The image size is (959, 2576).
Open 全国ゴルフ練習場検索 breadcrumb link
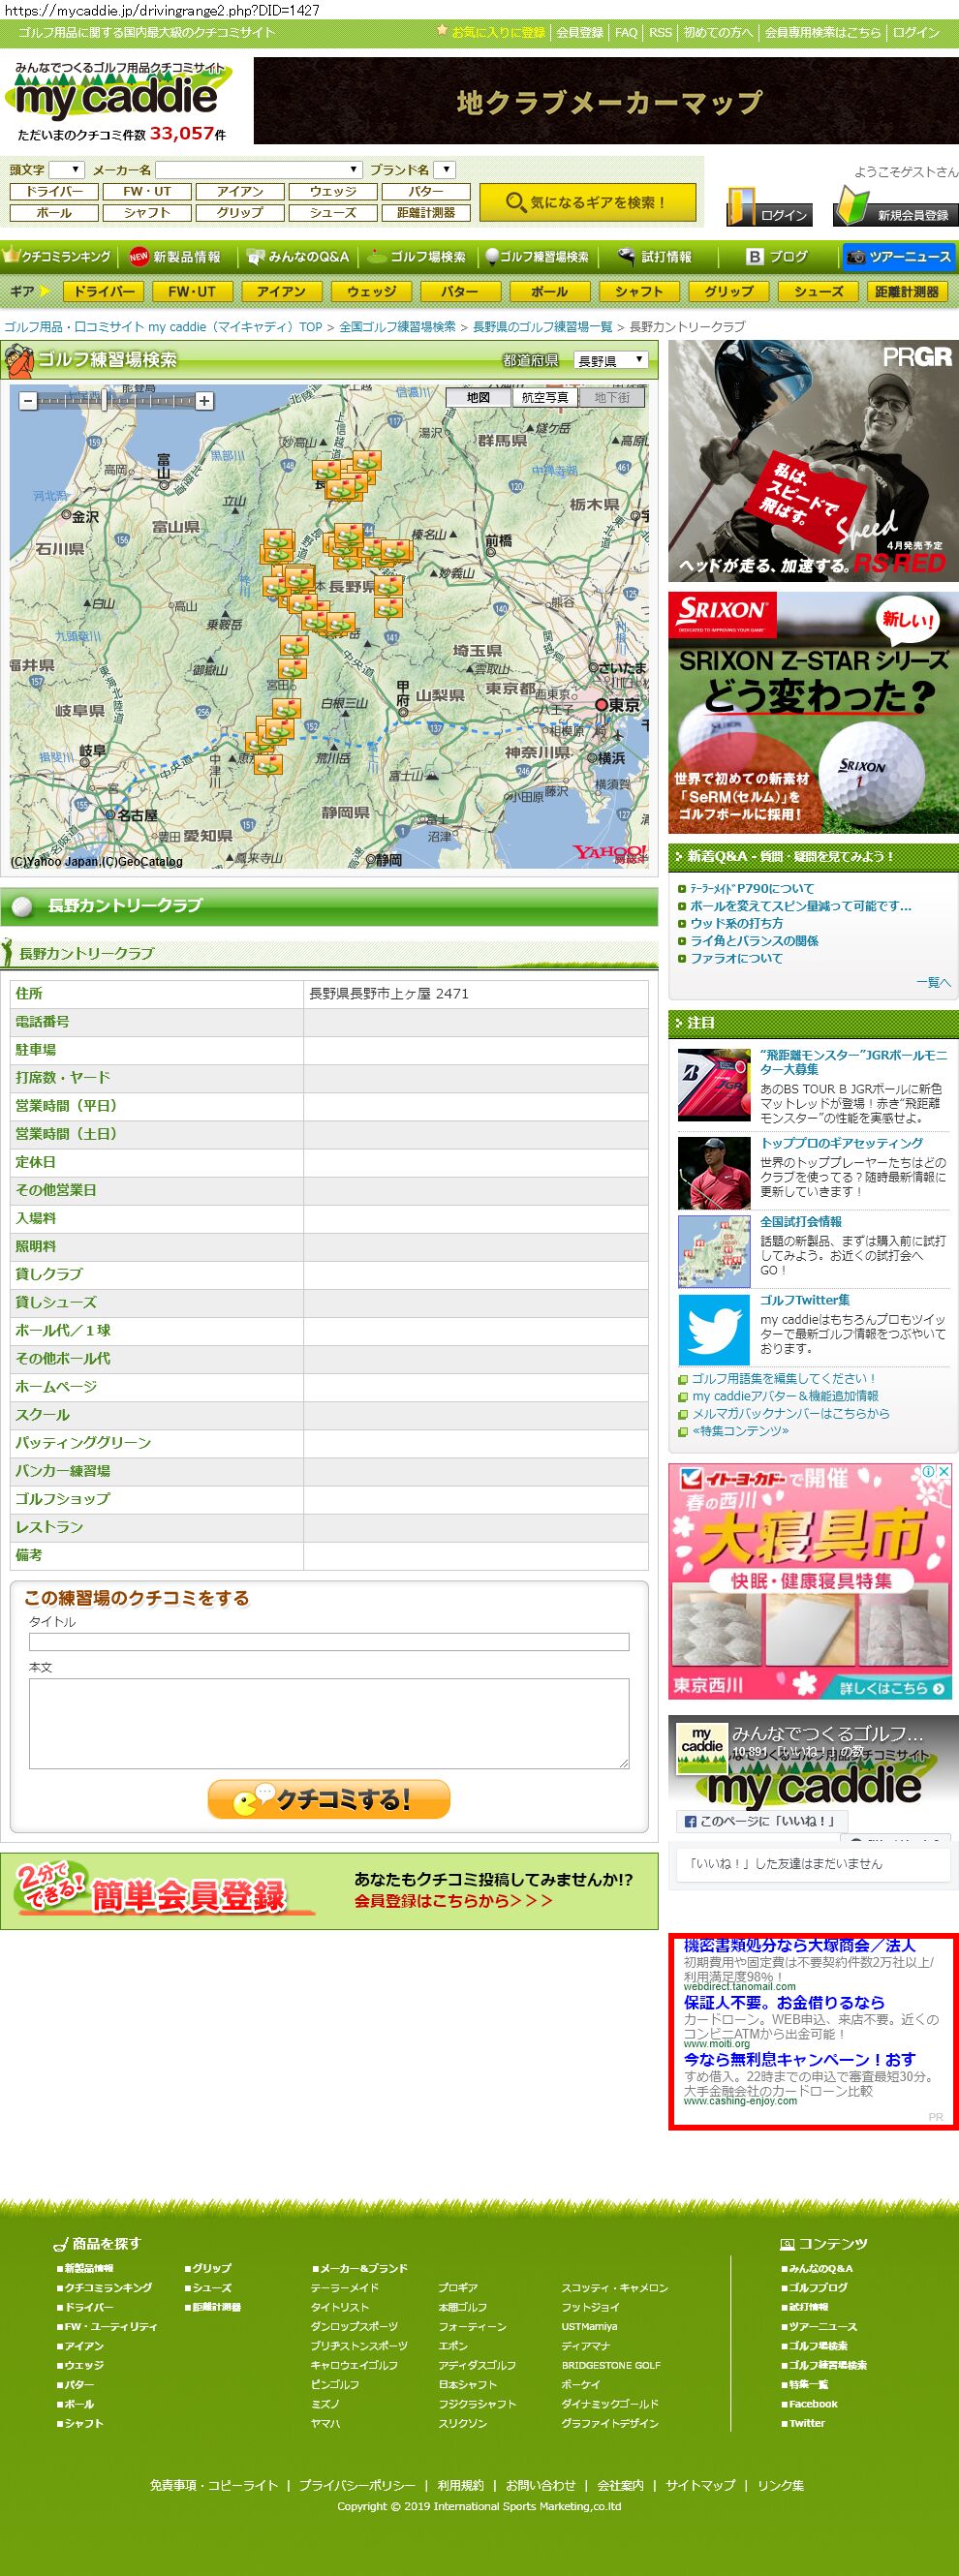(x=397, y=327)
